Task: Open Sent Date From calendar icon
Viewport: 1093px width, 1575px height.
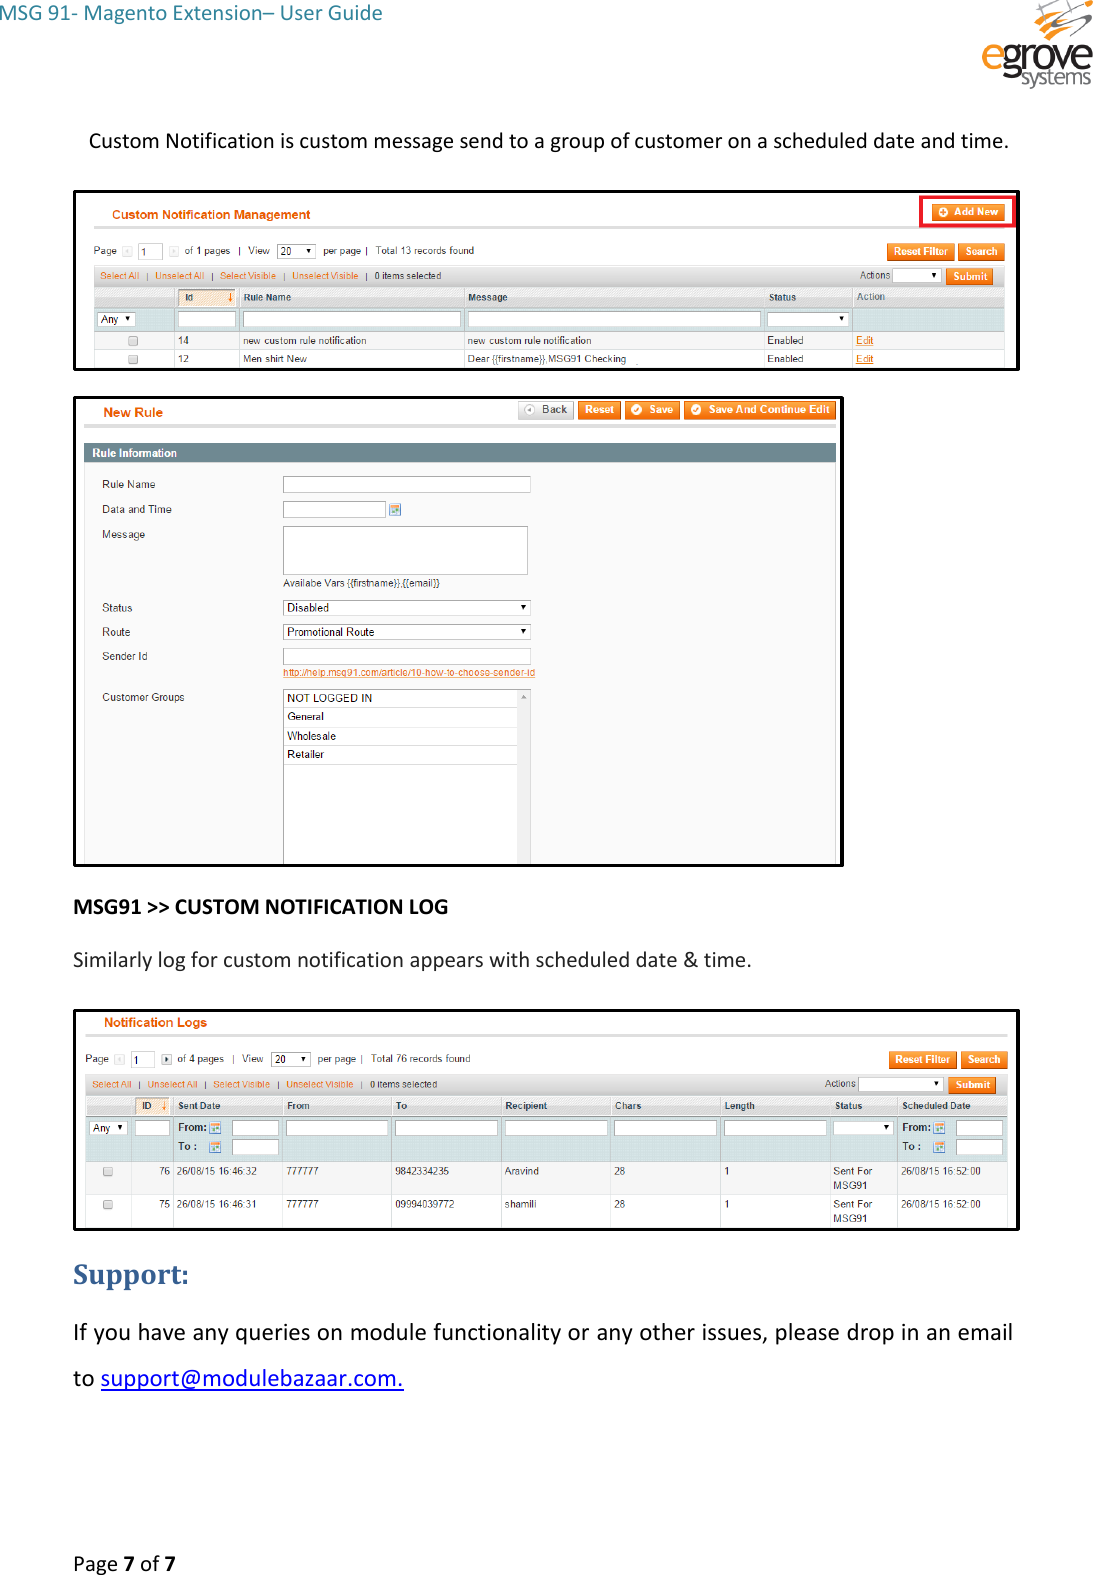Action: (215, 1128)
